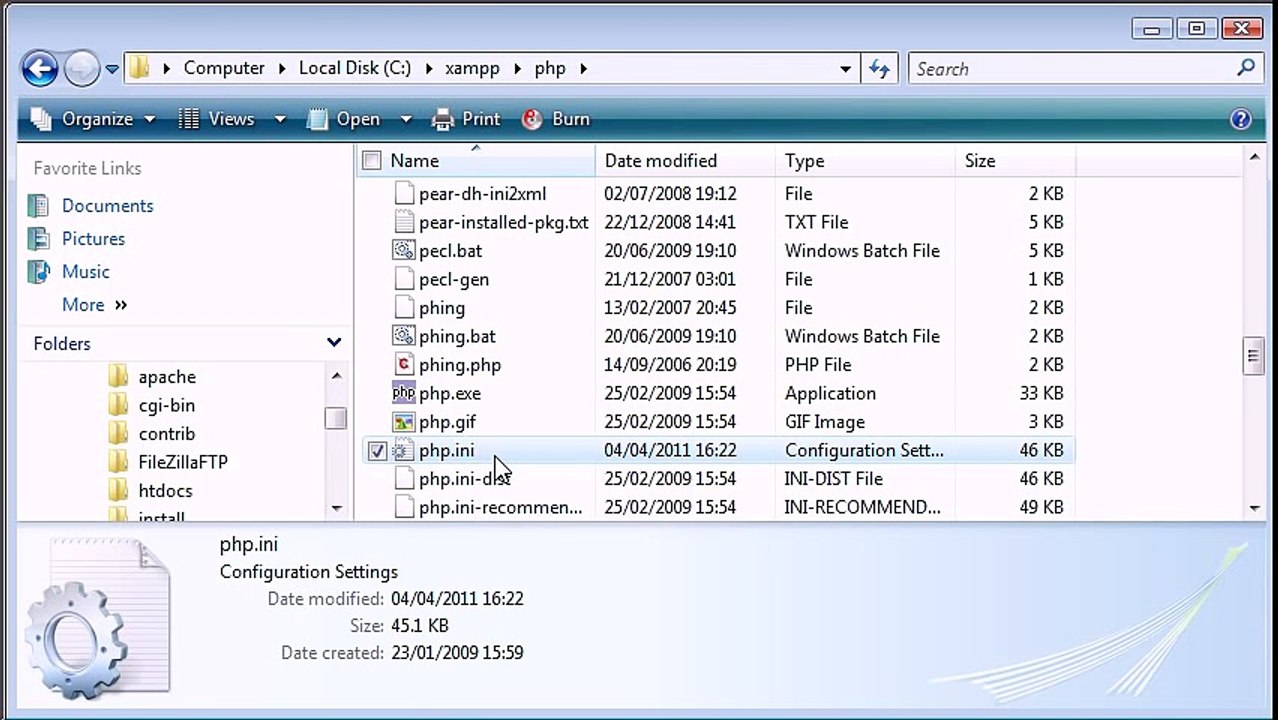Screen dimensions: 1278x720
Task: Click the Open toolbar button
Action: pyautogui.click(x=344, y=119)
